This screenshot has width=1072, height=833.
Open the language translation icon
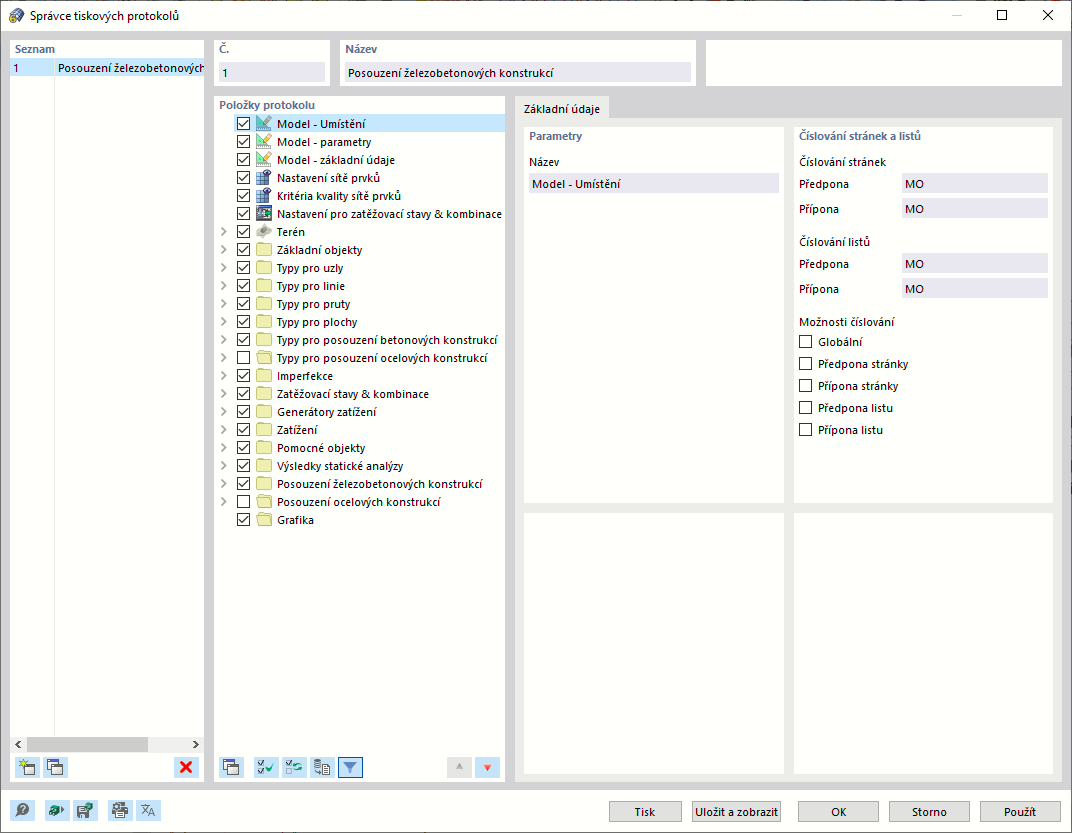tap(148, 810)
